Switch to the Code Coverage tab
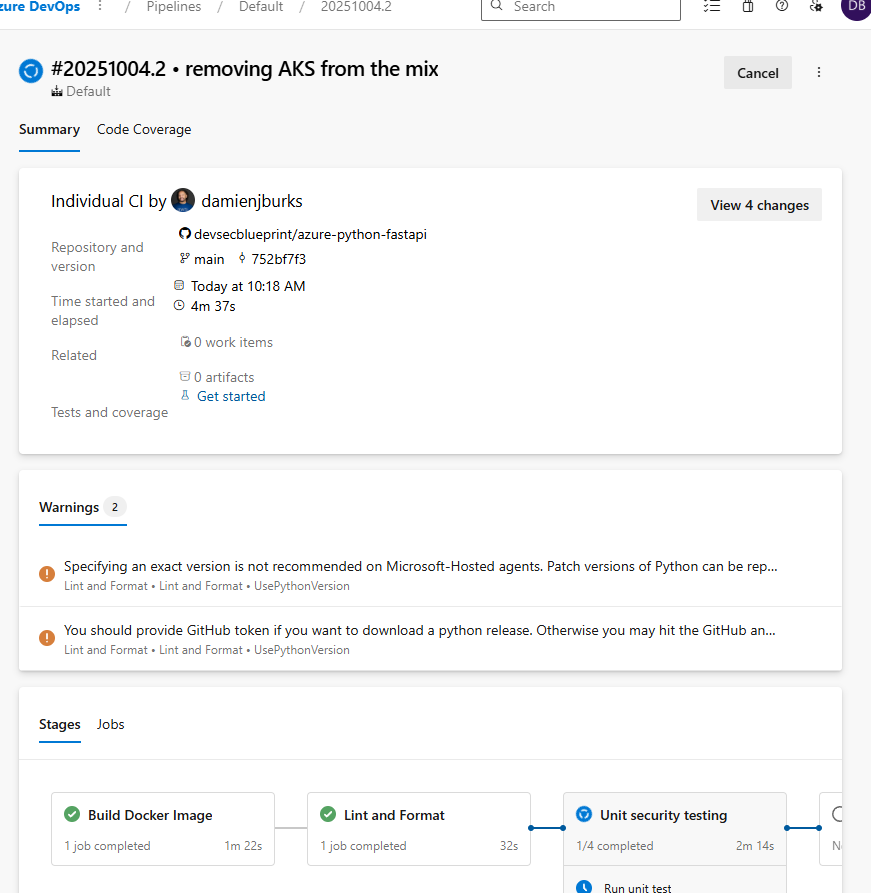Image resolution: width=871 pixels, height=893 pixels. coord(144,129)
